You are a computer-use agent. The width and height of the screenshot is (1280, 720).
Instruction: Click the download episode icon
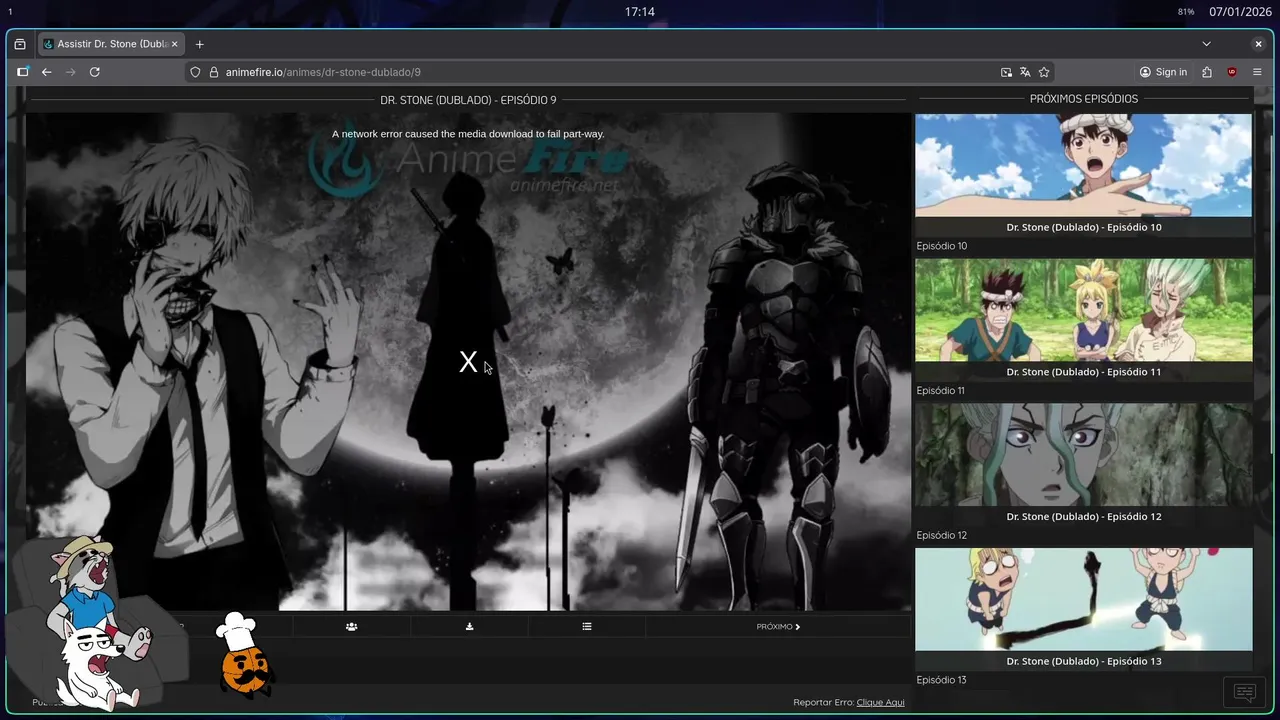click(x=469, y=627)
